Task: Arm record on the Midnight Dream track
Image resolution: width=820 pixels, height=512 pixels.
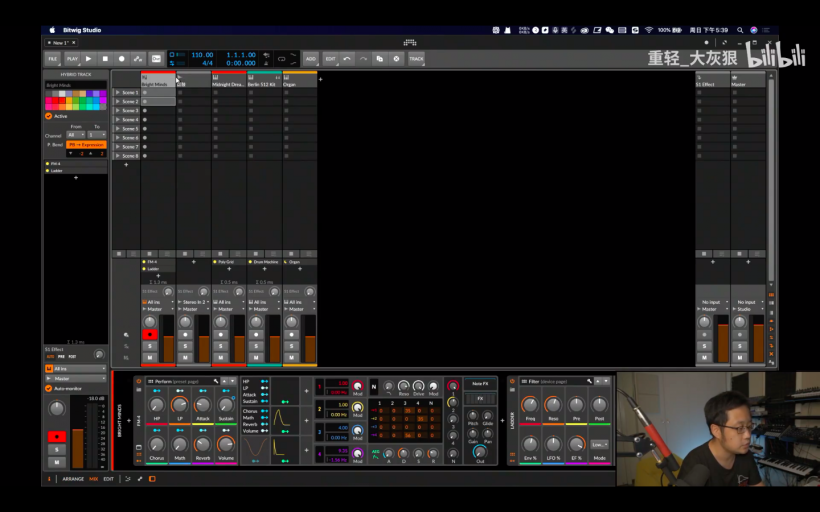Action: [221, 335]
